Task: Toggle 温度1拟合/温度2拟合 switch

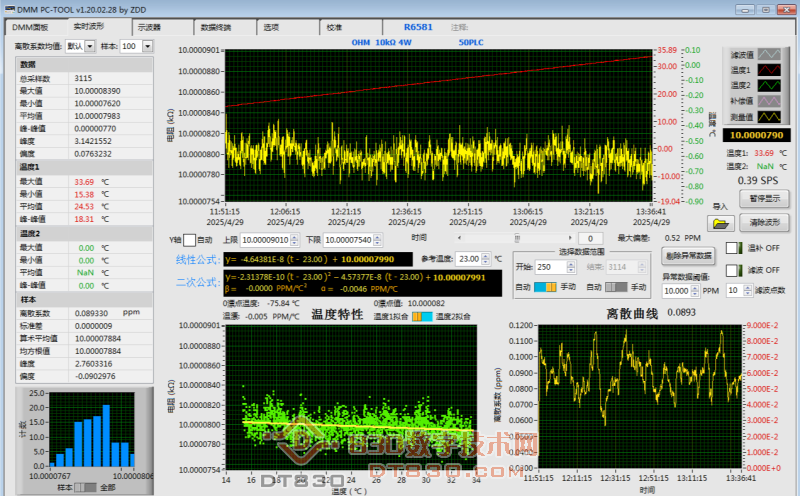Action: coord(422,317)
